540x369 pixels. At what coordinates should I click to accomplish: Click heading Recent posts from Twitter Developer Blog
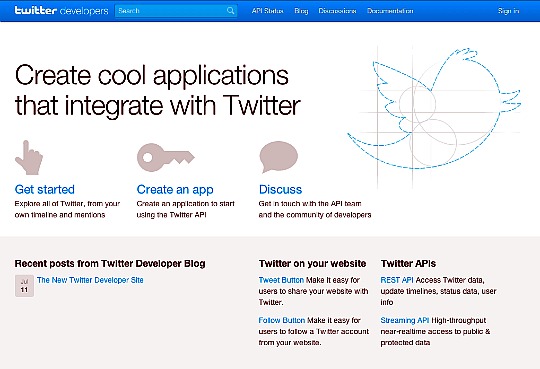[x=110, y=264]
